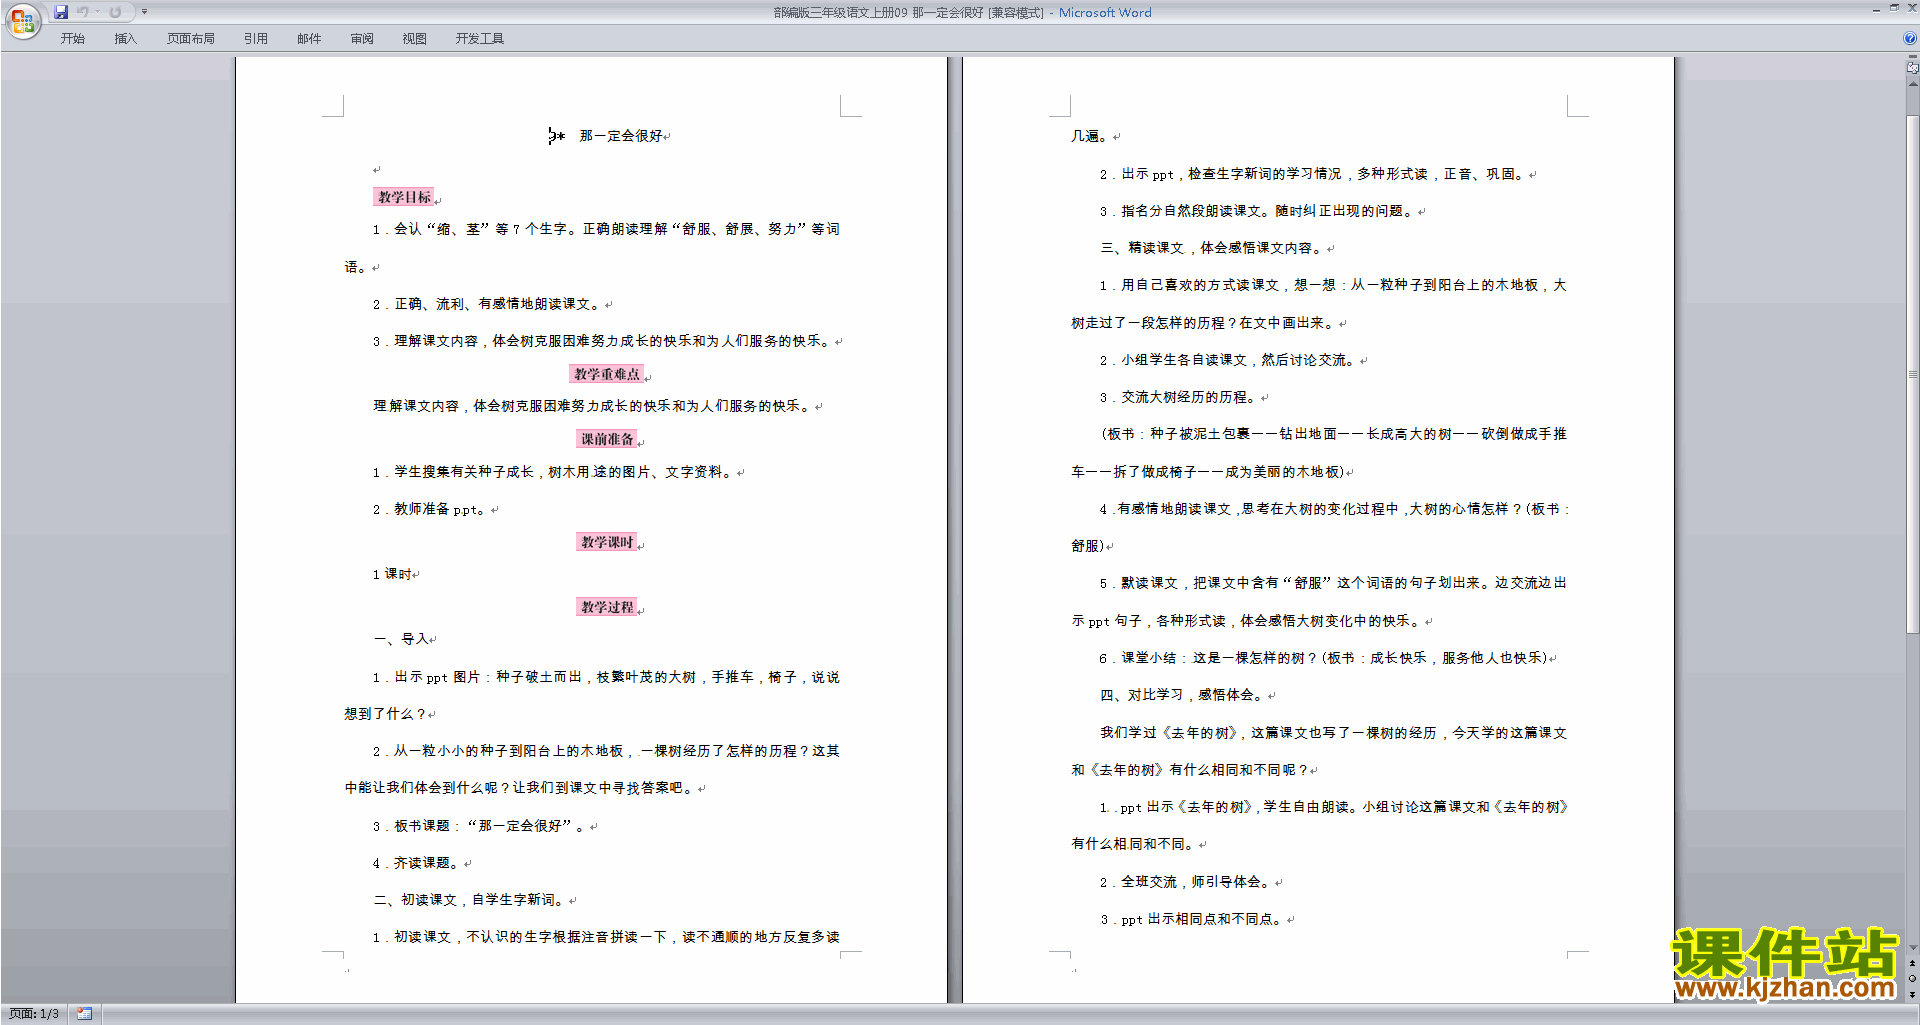1920x1025 pixels.
Task: Click the 教学目标 highlighted heading
Action: [404, 197]
